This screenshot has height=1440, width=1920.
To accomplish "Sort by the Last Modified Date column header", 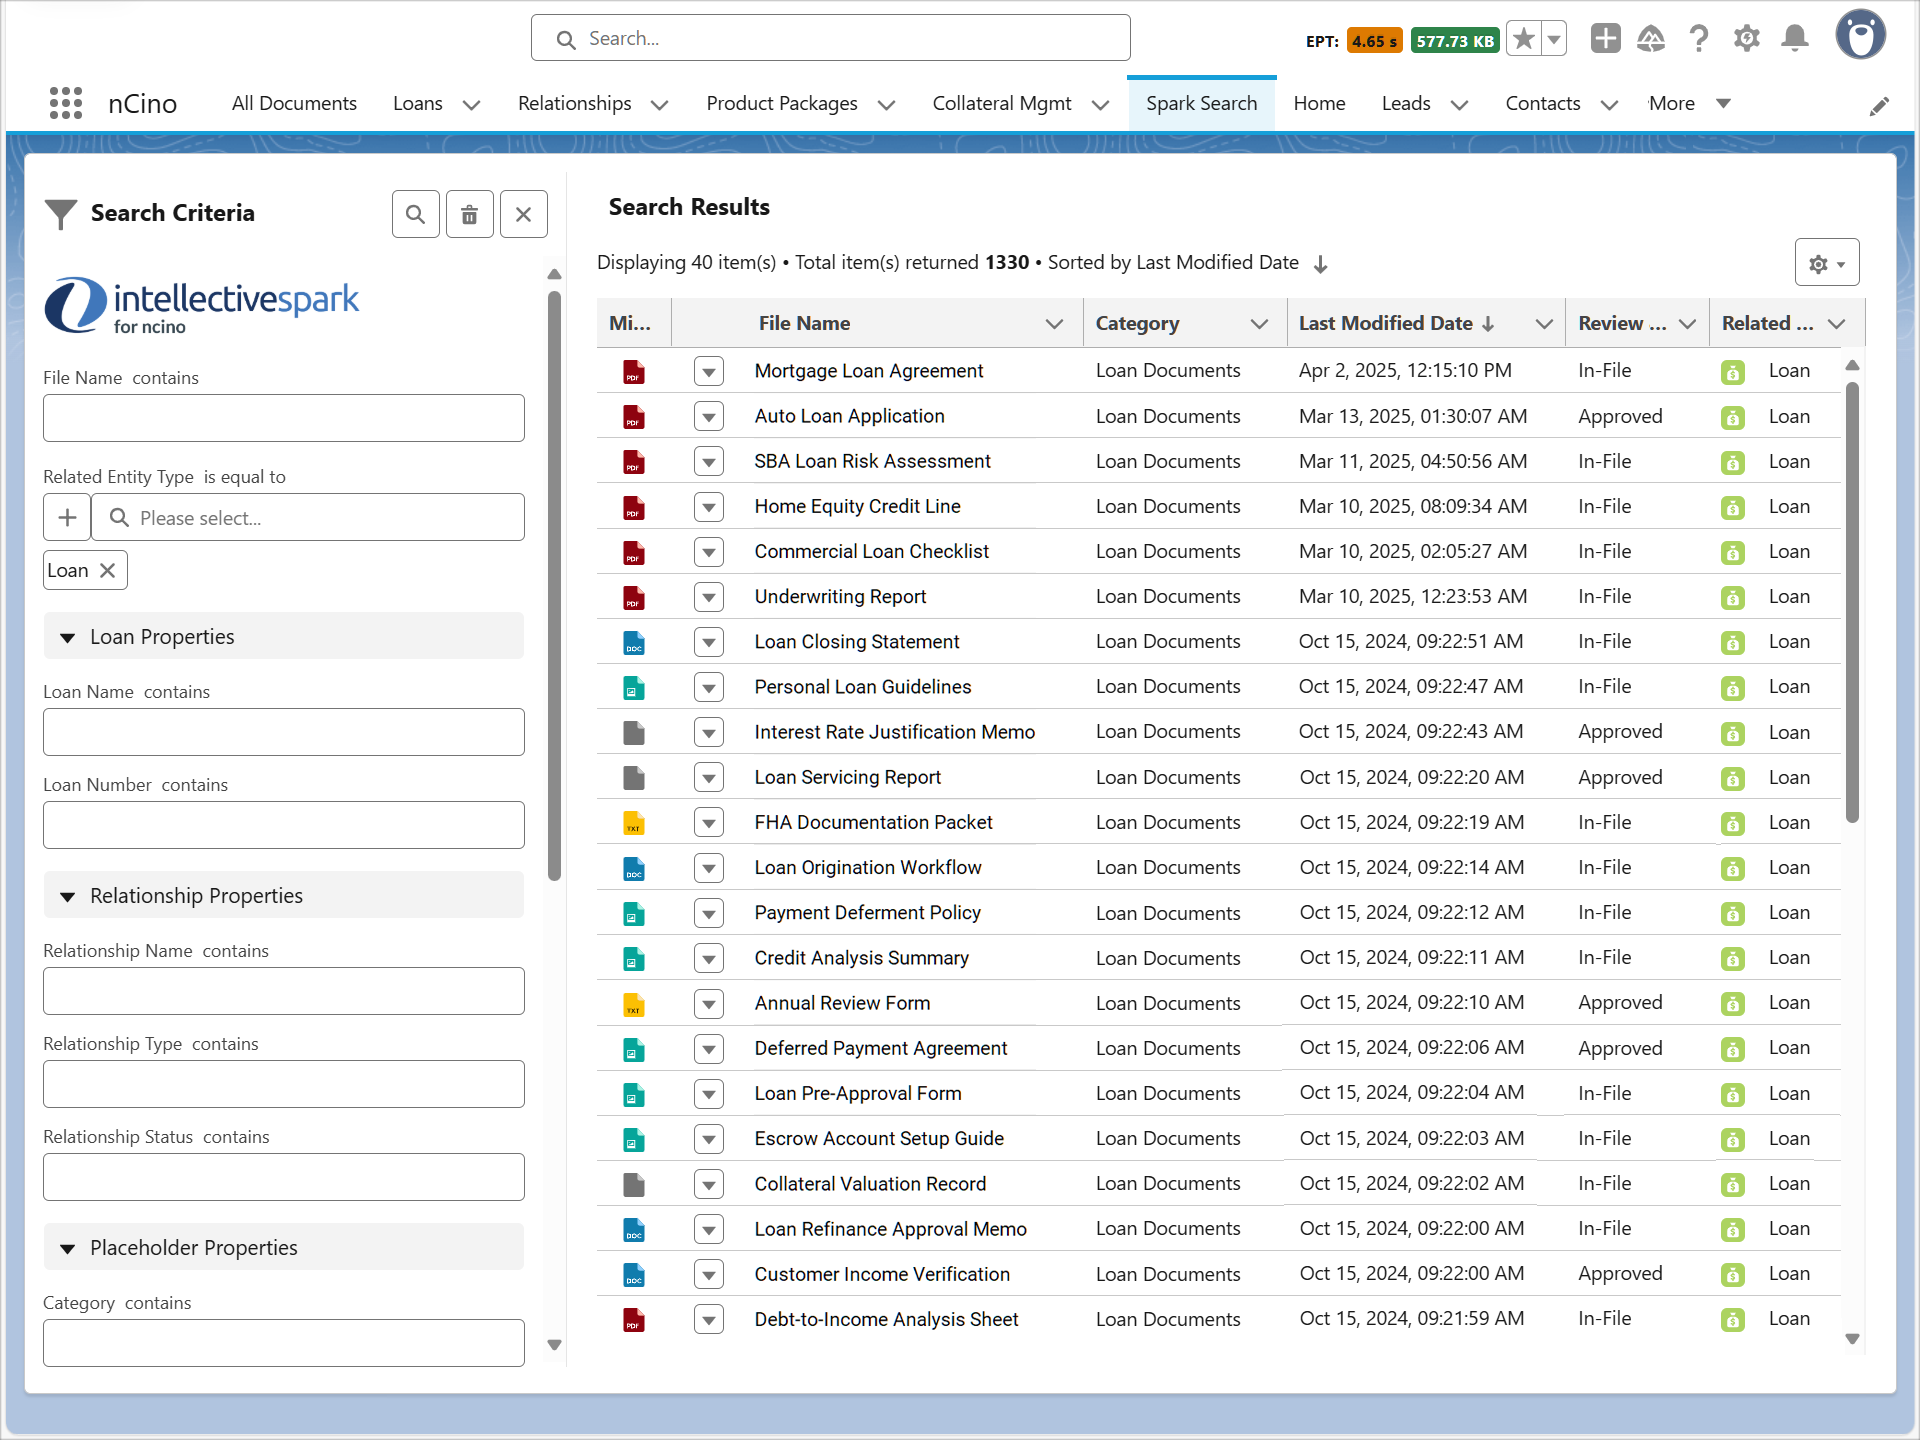I will click(1385, 323).
